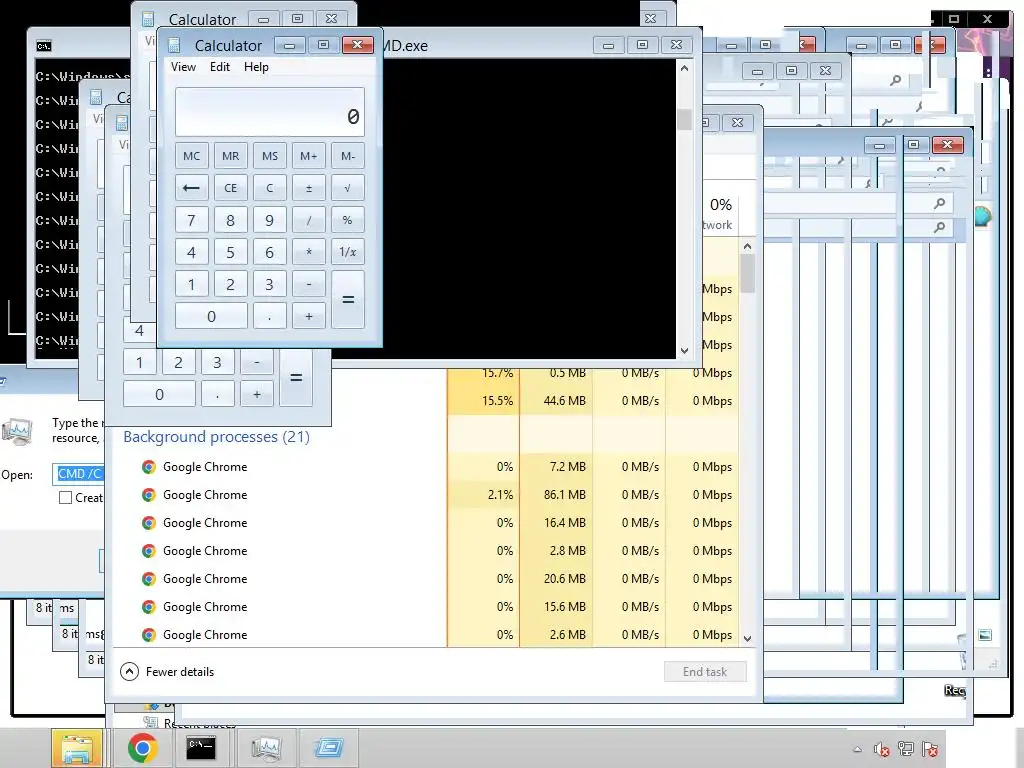
Task: Click the 2.8 MB memory cell in Task Manager
Action: 556,551
